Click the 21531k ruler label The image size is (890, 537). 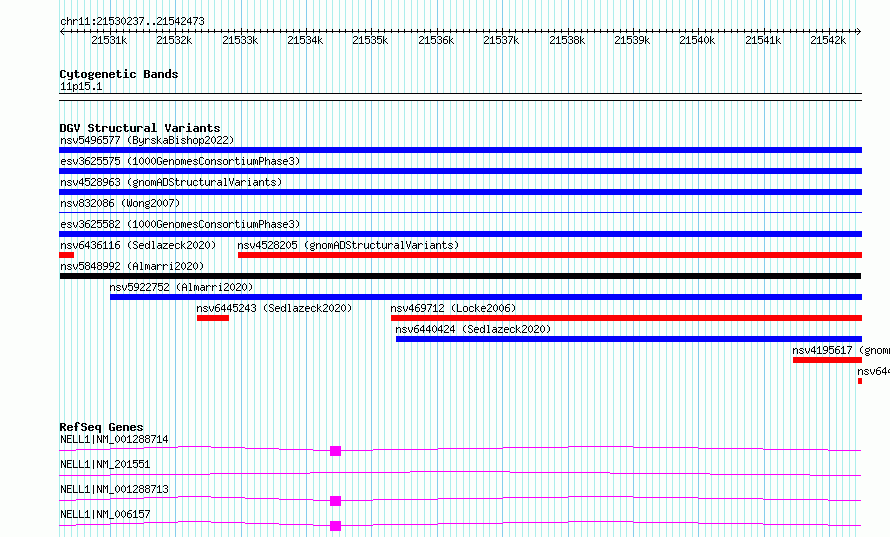tap(109, 40)
